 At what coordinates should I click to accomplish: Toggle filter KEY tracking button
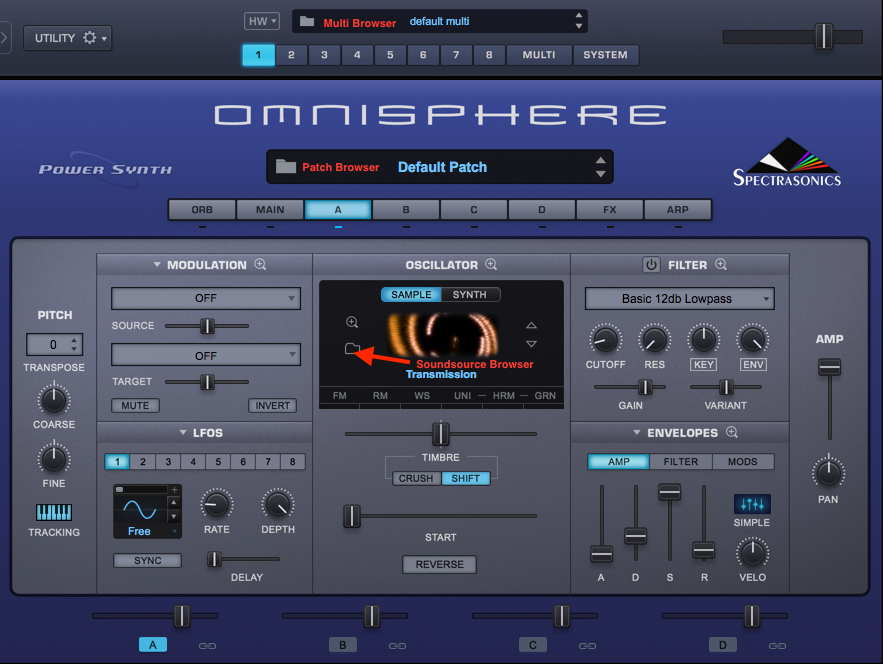coord(703,364)
